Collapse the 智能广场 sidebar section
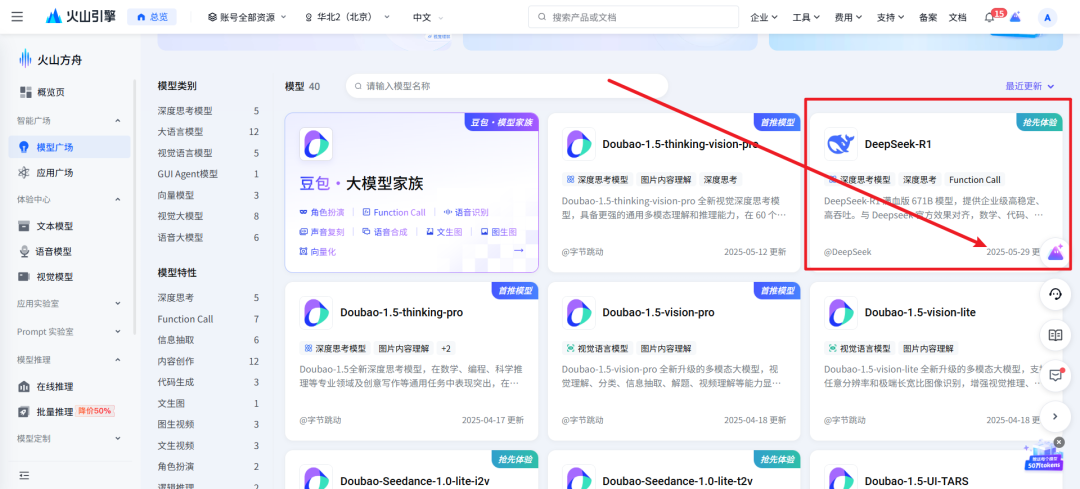 117,121
